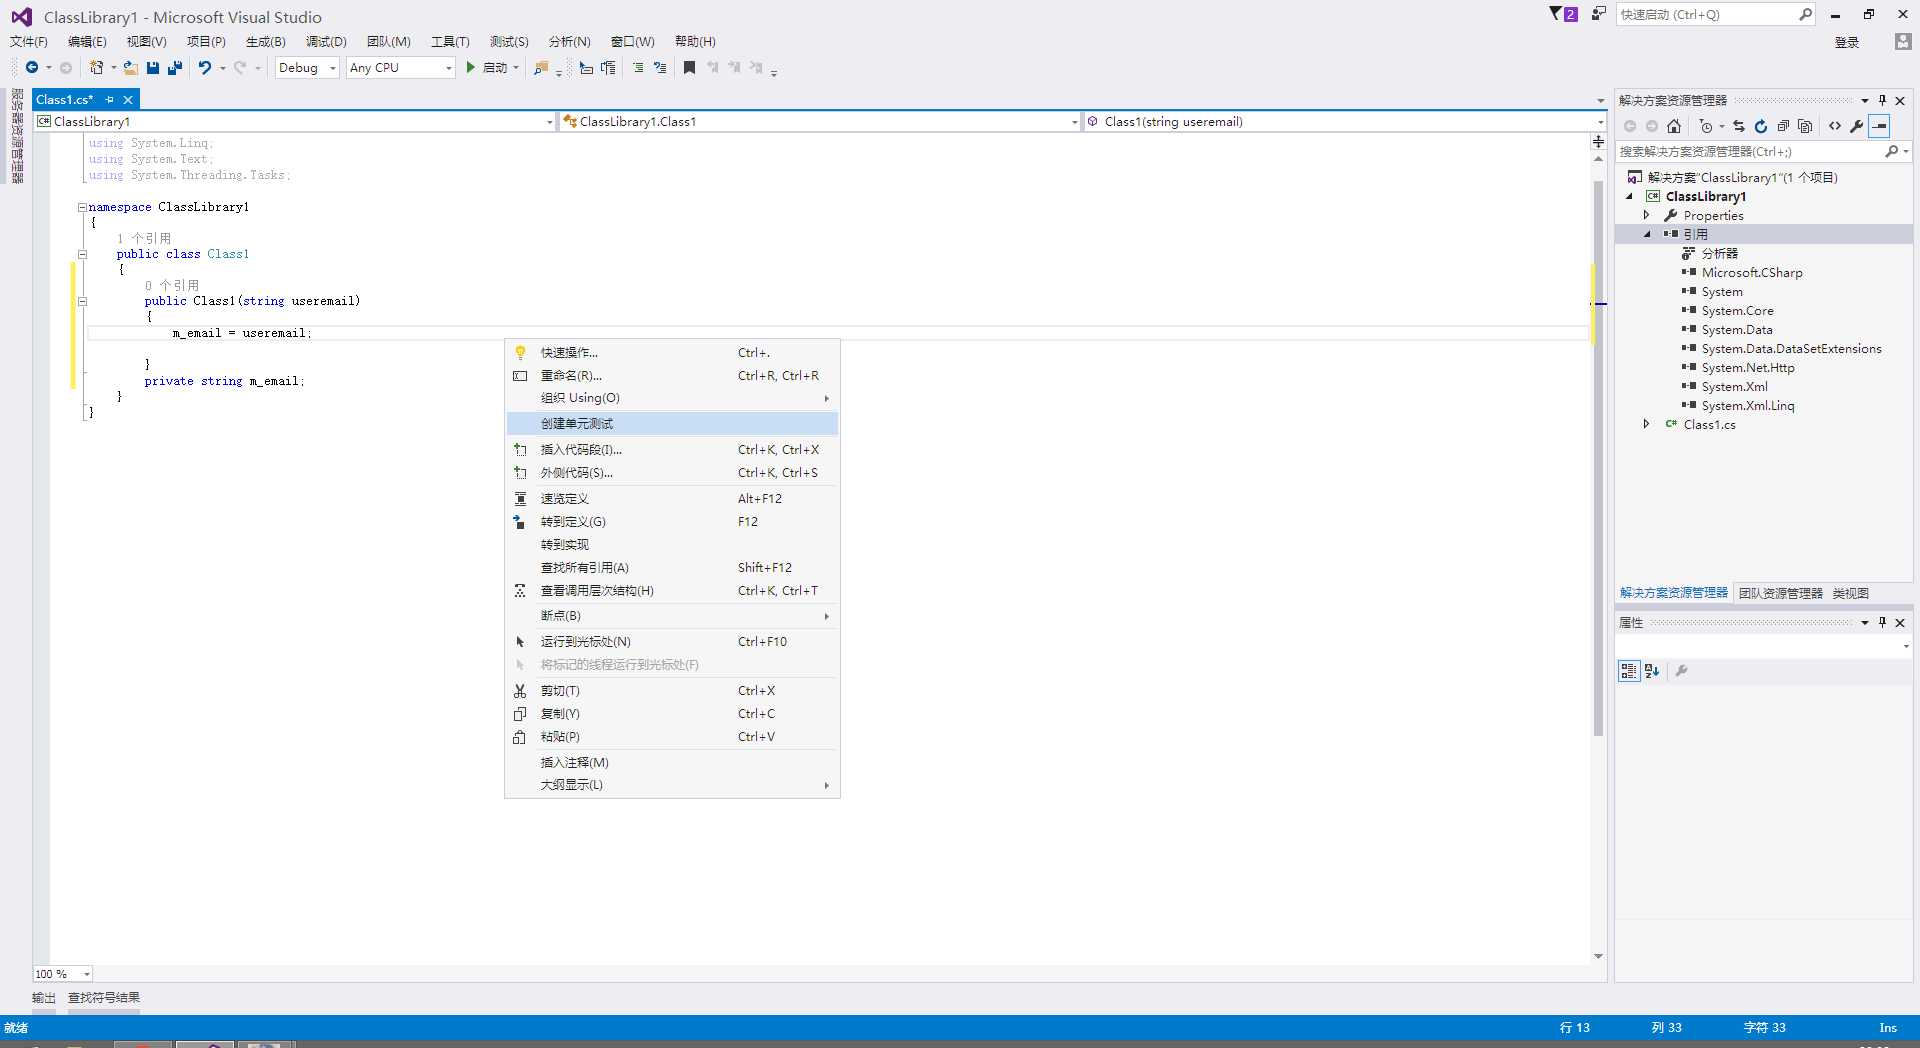Click the Collapse All icon in Solution Explorer
The width and height of the screenshot is (1920, 1048).
1783,126
